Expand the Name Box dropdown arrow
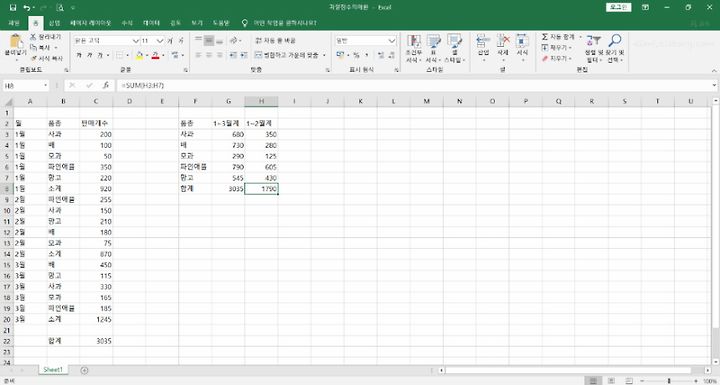 pyautogui.click(x=45, y=85)
